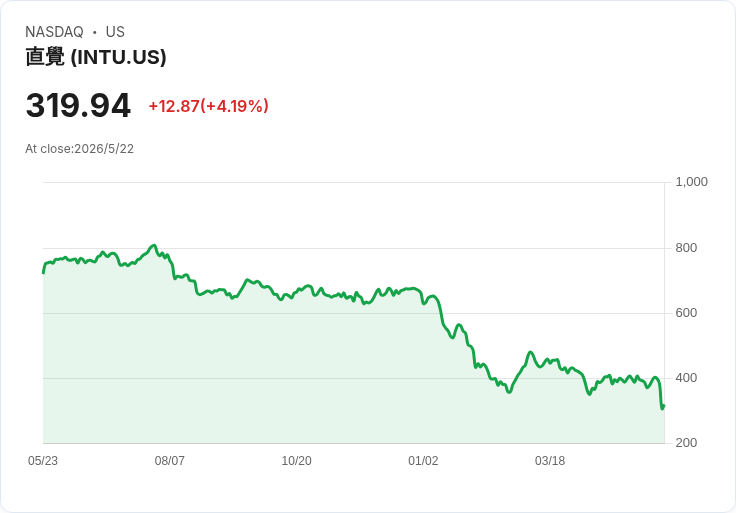
Task: Click the 05/23 date axis label
Action: 43,461
